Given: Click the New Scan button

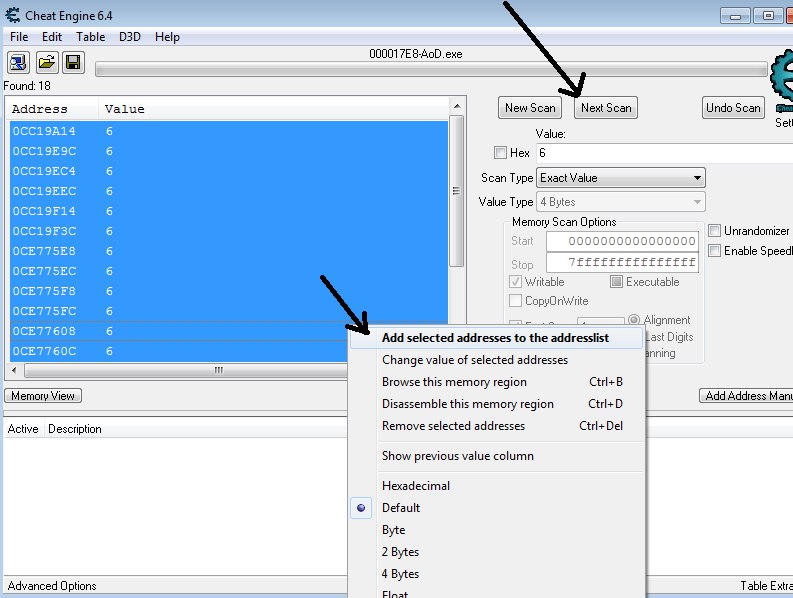Looking at the screenshot, I should coord(530,108).
